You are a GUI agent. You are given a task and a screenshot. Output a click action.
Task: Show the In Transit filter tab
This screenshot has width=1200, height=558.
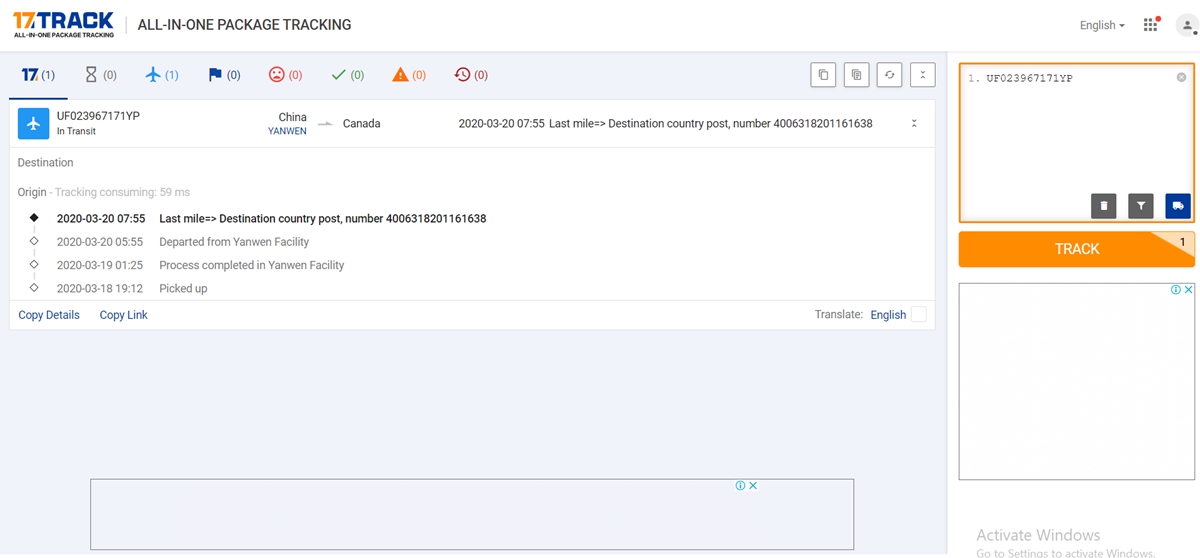(x=162, y=75)
